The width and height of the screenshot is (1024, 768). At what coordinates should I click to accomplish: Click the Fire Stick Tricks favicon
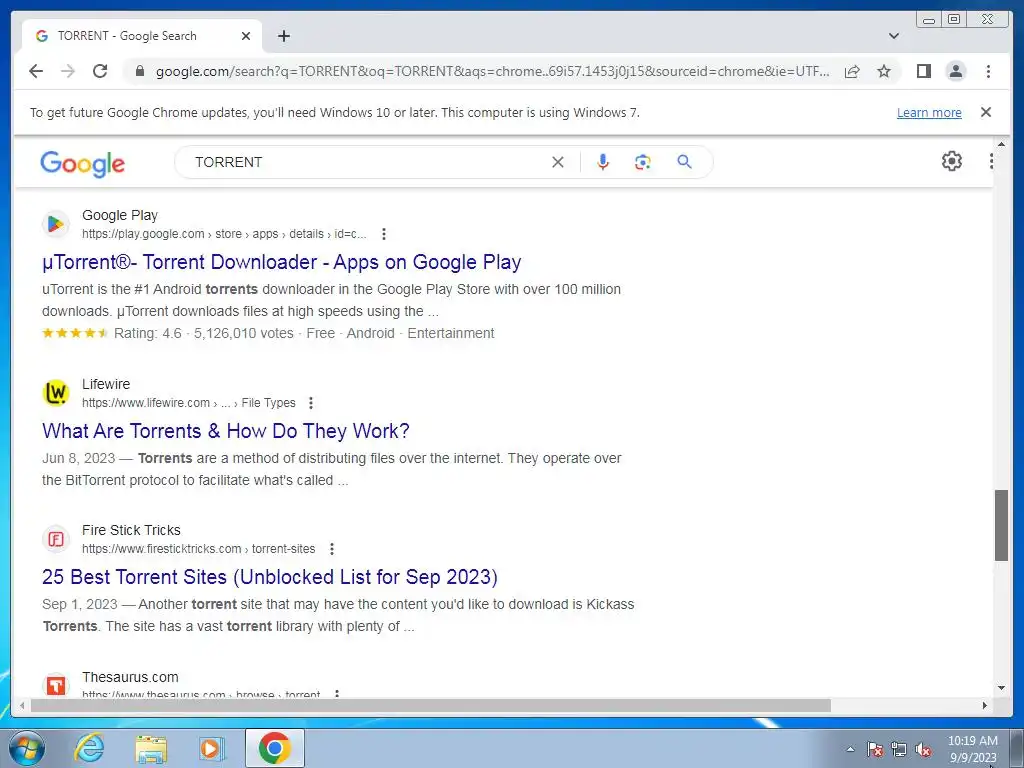click(x=56, y=539)
